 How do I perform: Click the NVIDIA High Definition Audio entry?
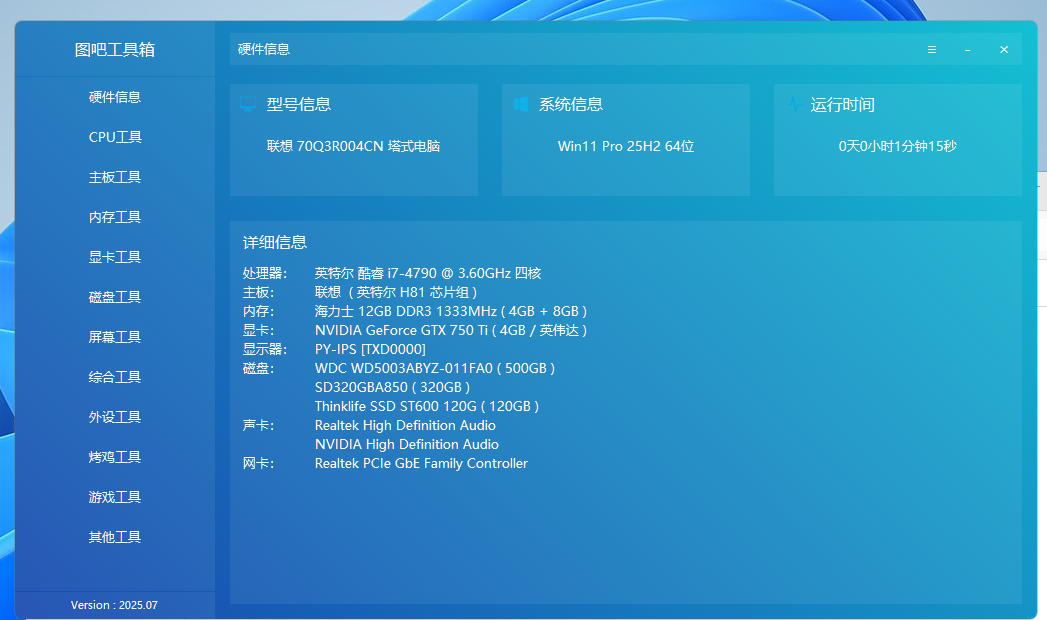pos(407,444)
